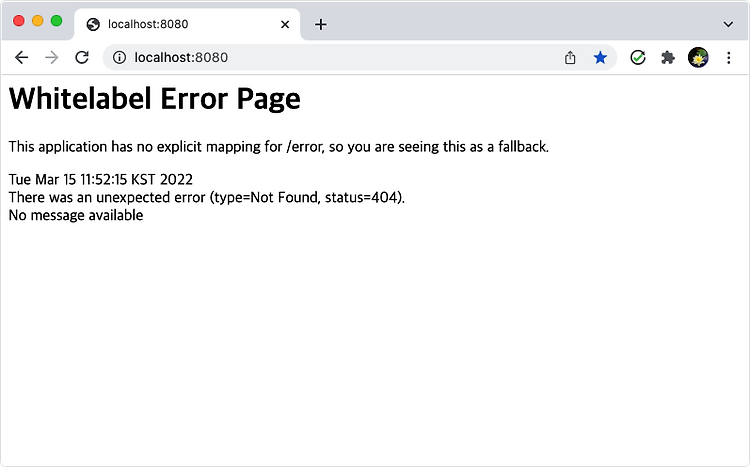Image resolution: width=750 pixels, height=467 pixels.
Task: Minimize the window with yellow button
Action: (x=37, y=21)
